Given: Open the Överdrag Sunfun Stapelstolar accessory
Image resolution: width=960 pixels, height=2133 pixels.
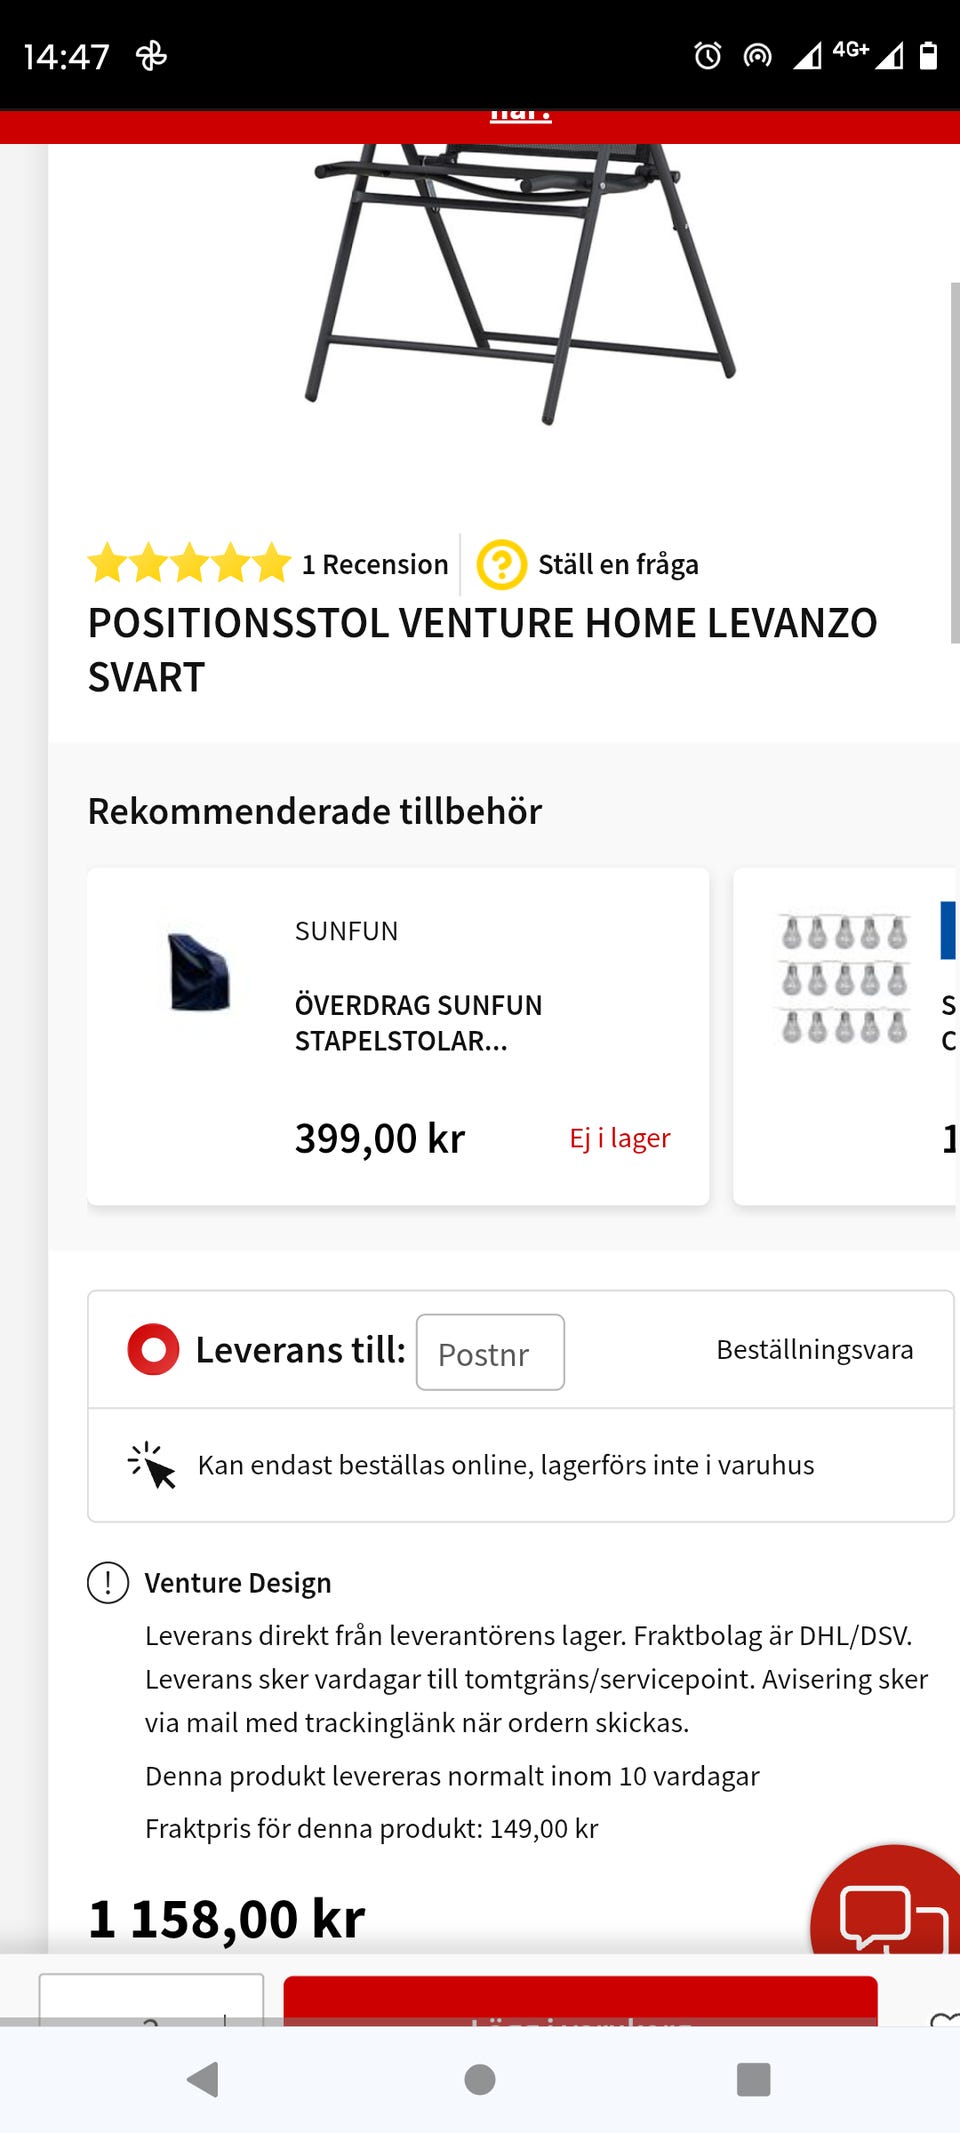Looking at the screenshot, I should point(418,1022).
